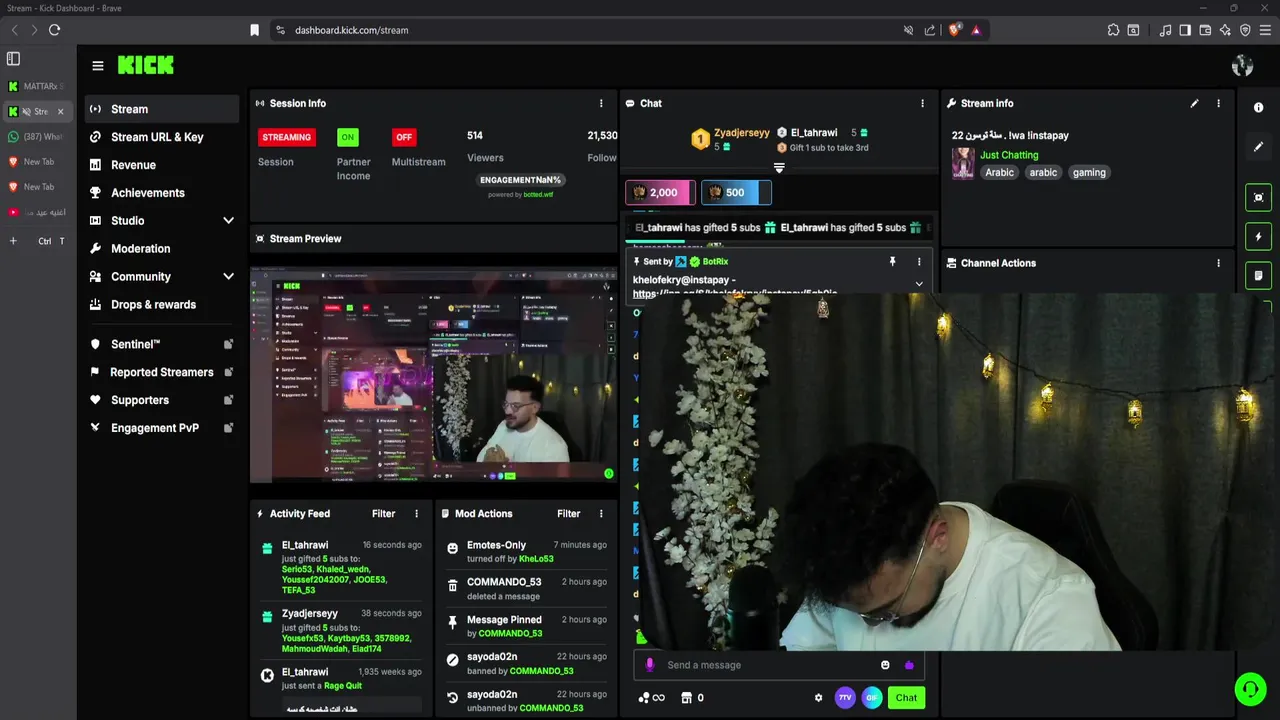The height and width of the screenshot is (720, 1280).
Task: Open Brave Rewards triangle icon
Action: [x=976, y=30]
